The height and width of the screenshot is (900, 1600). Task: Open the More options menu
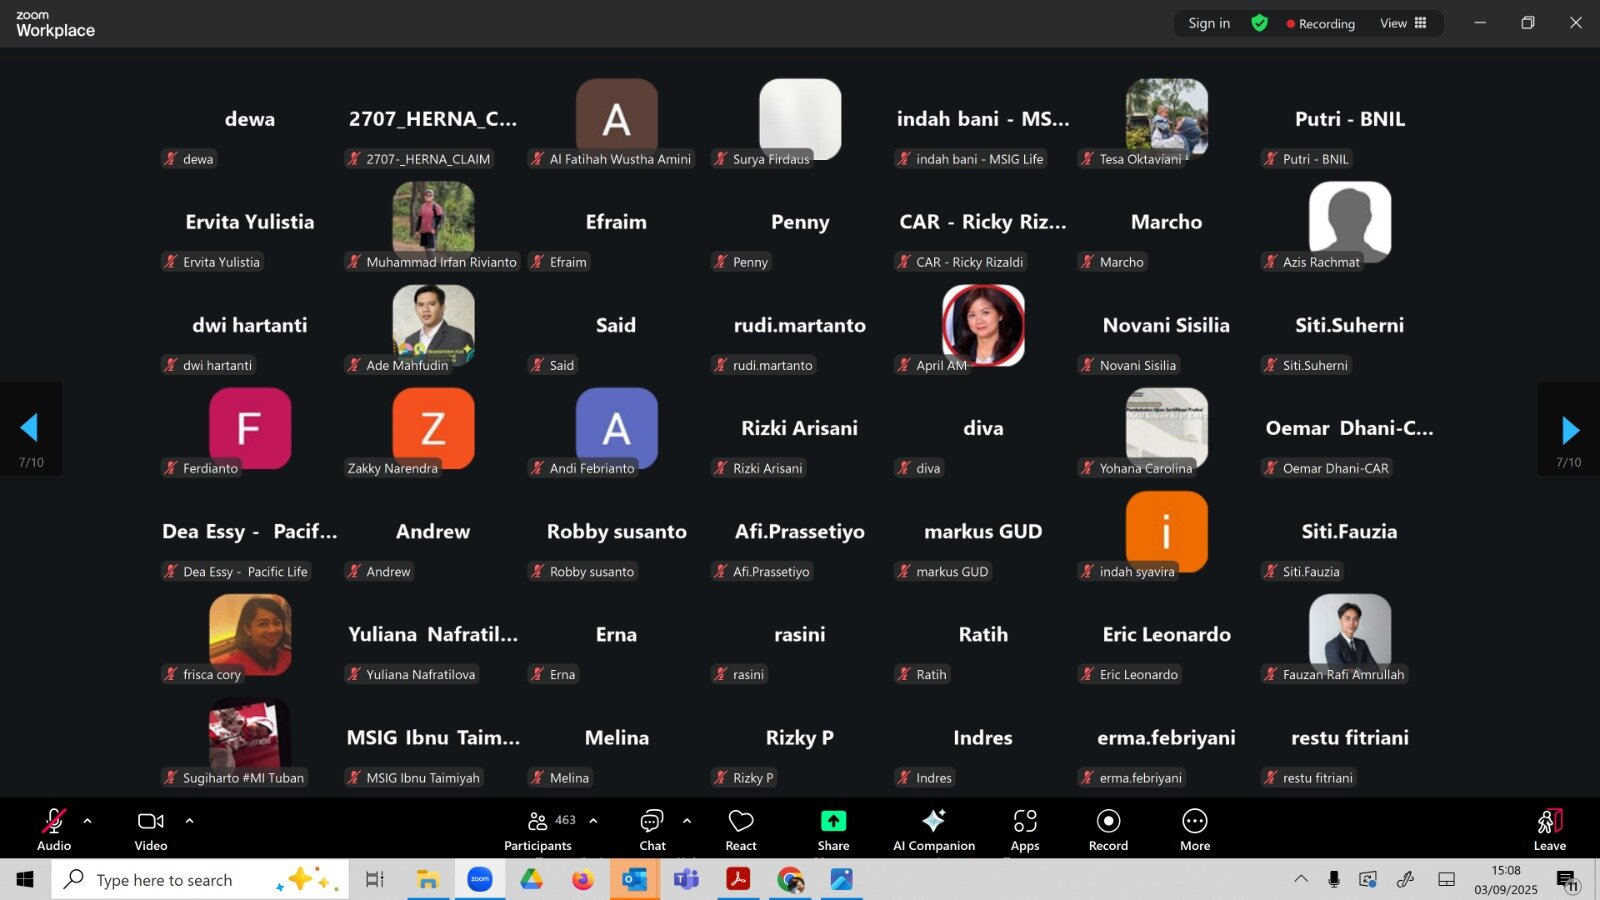(x=1195, y=830)
